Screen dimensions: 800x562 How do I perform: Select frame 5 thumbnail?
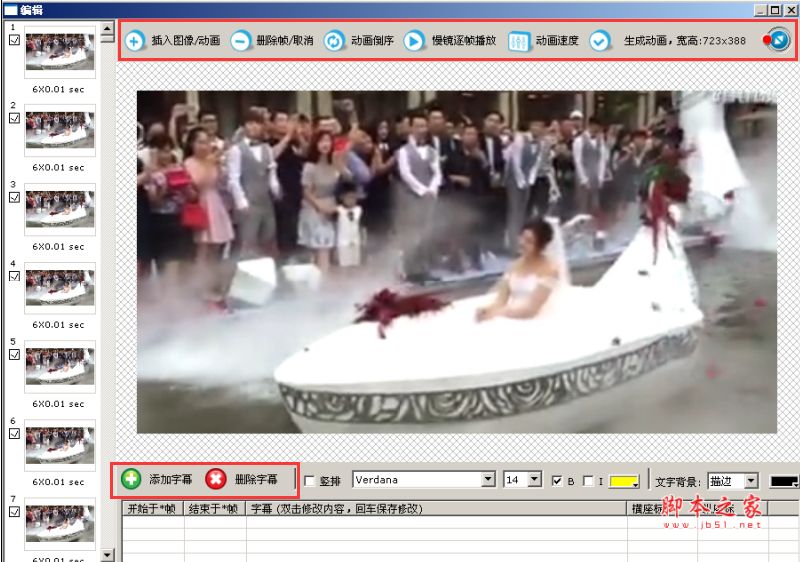60,366
